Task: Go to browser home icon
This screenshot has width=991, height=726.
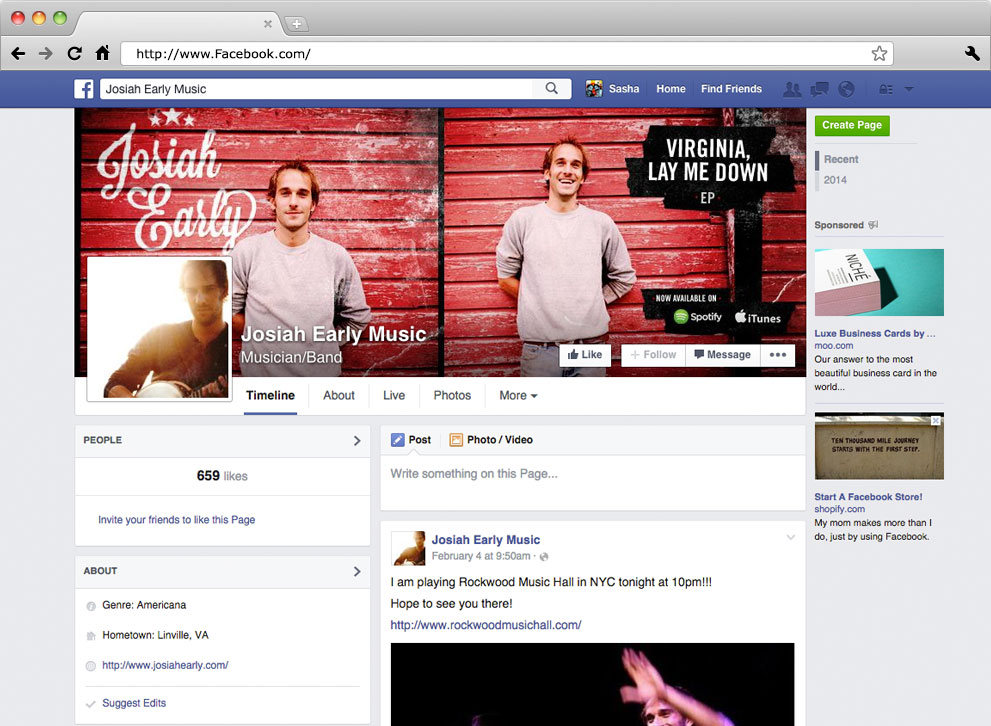Action: [102, 54]
